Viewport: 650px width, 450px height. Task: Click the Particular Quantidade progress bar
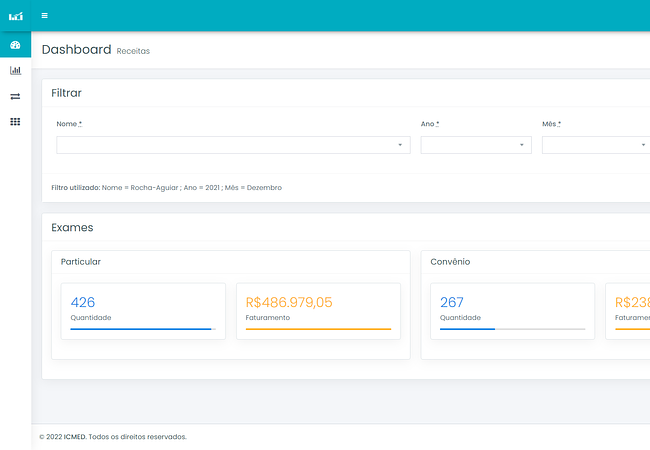[x=143, y=329]
